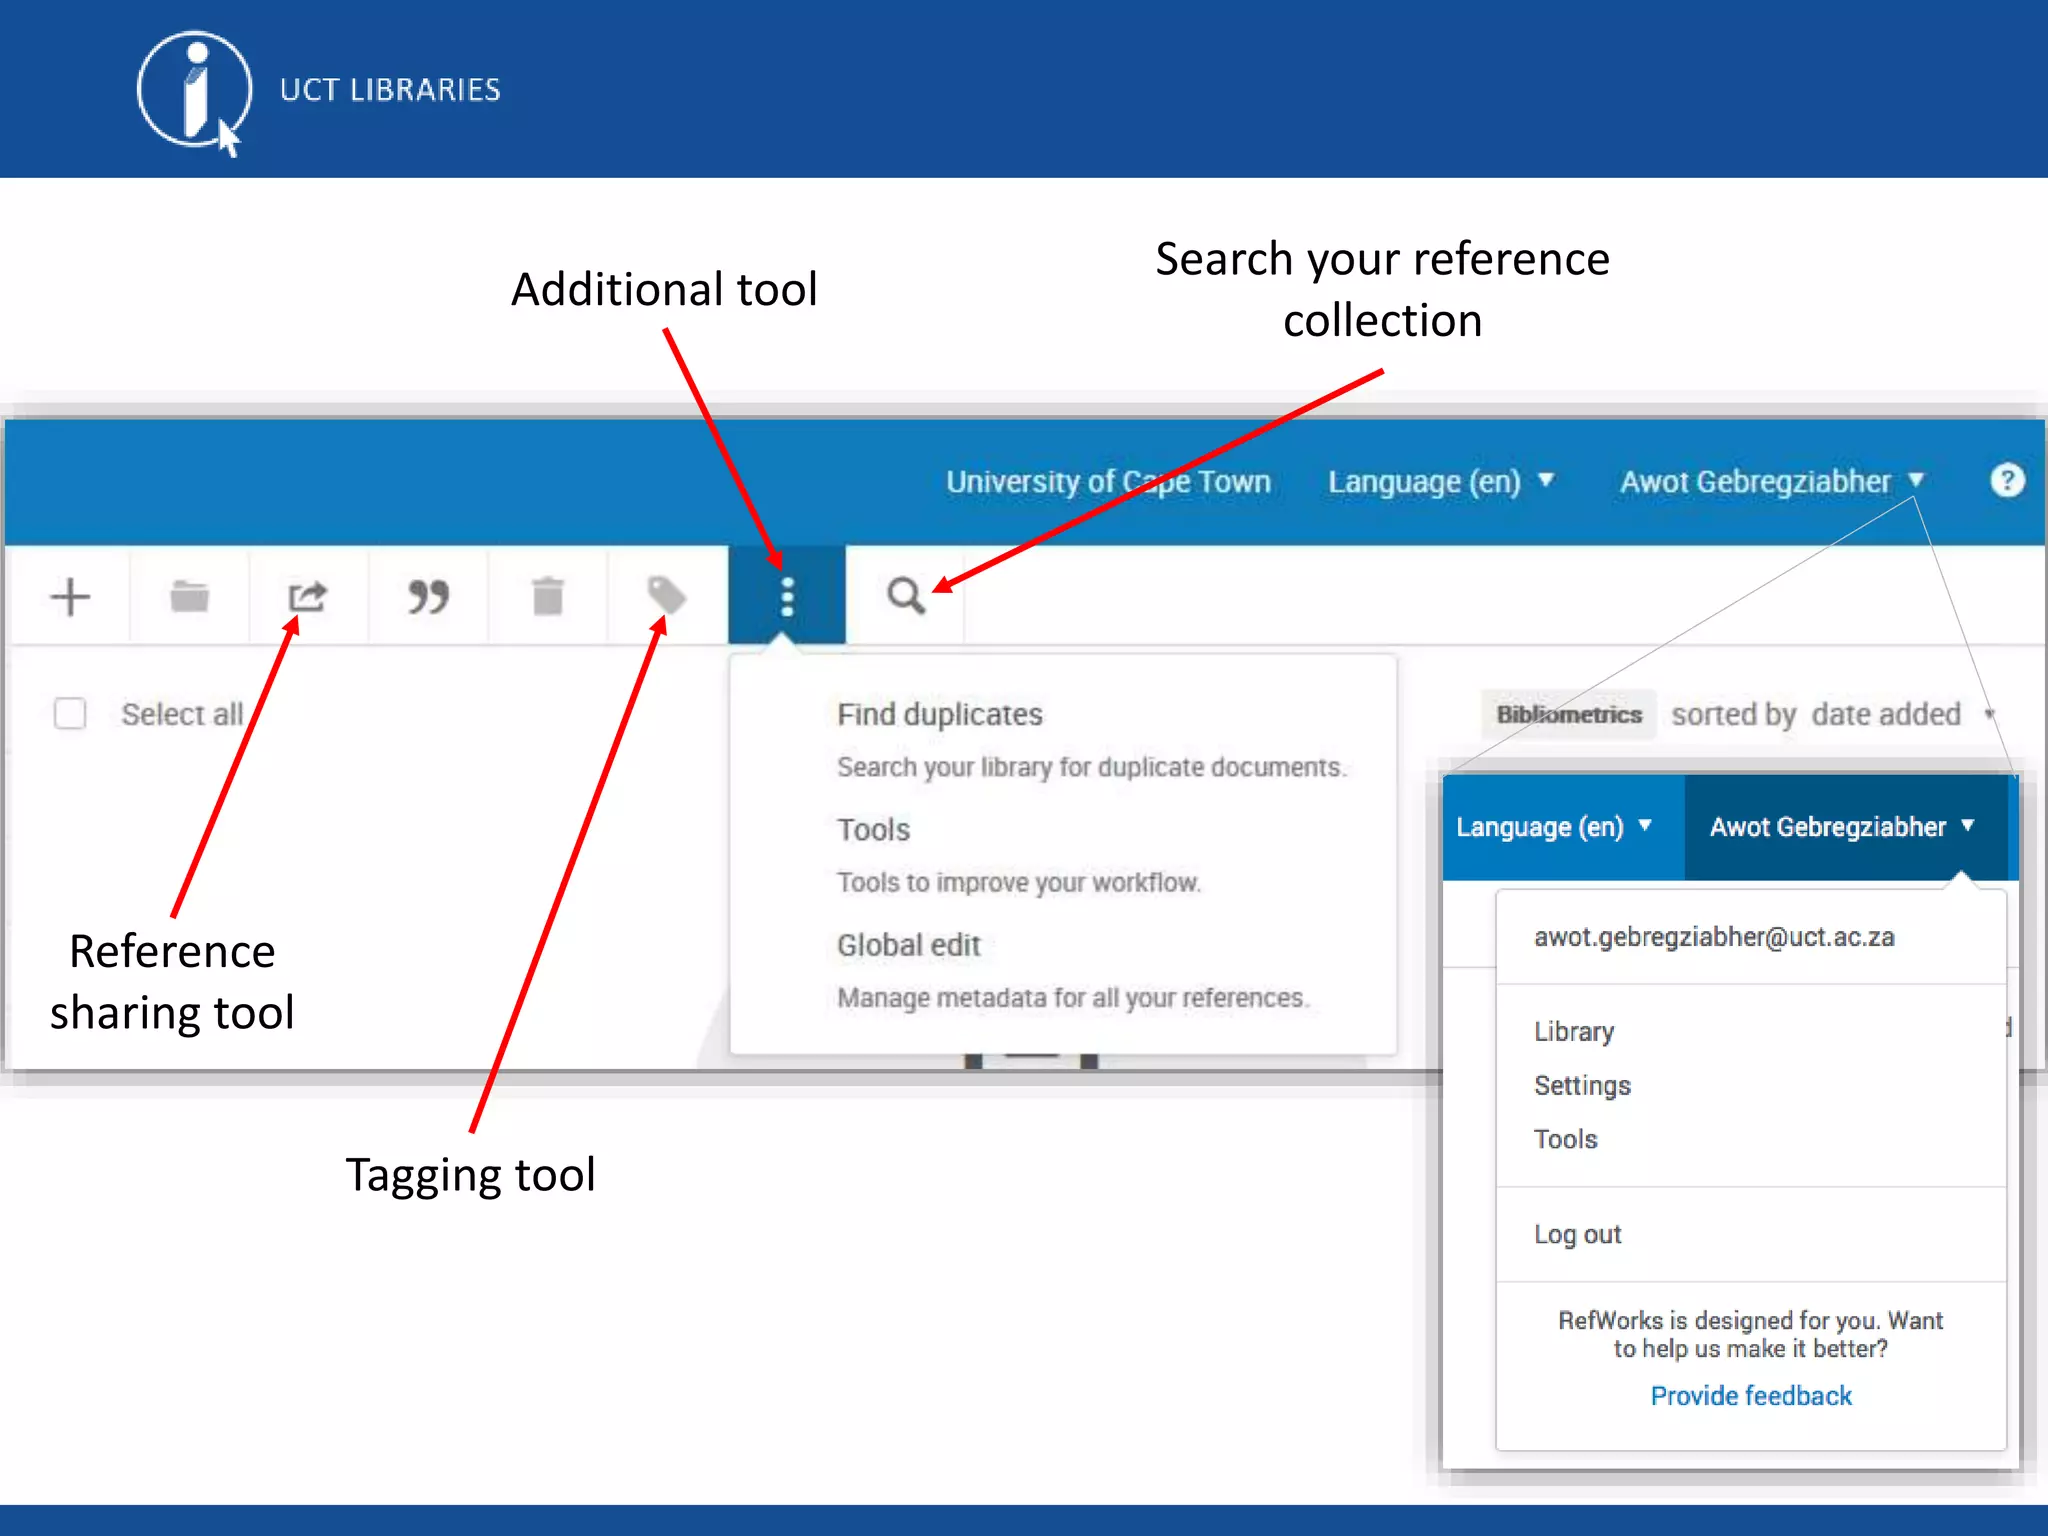Click 'Manage metadata for all your references.' text
2048x1536 pixels.
[1073, 998]
